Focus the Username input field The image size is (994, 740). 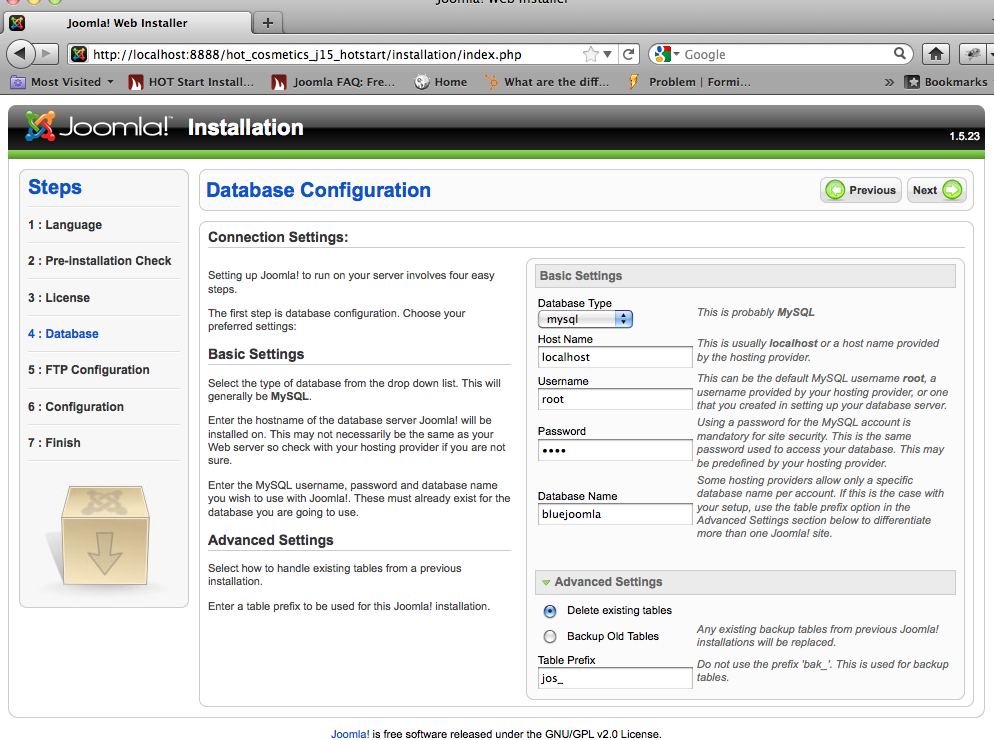click(x=615, y=399)
